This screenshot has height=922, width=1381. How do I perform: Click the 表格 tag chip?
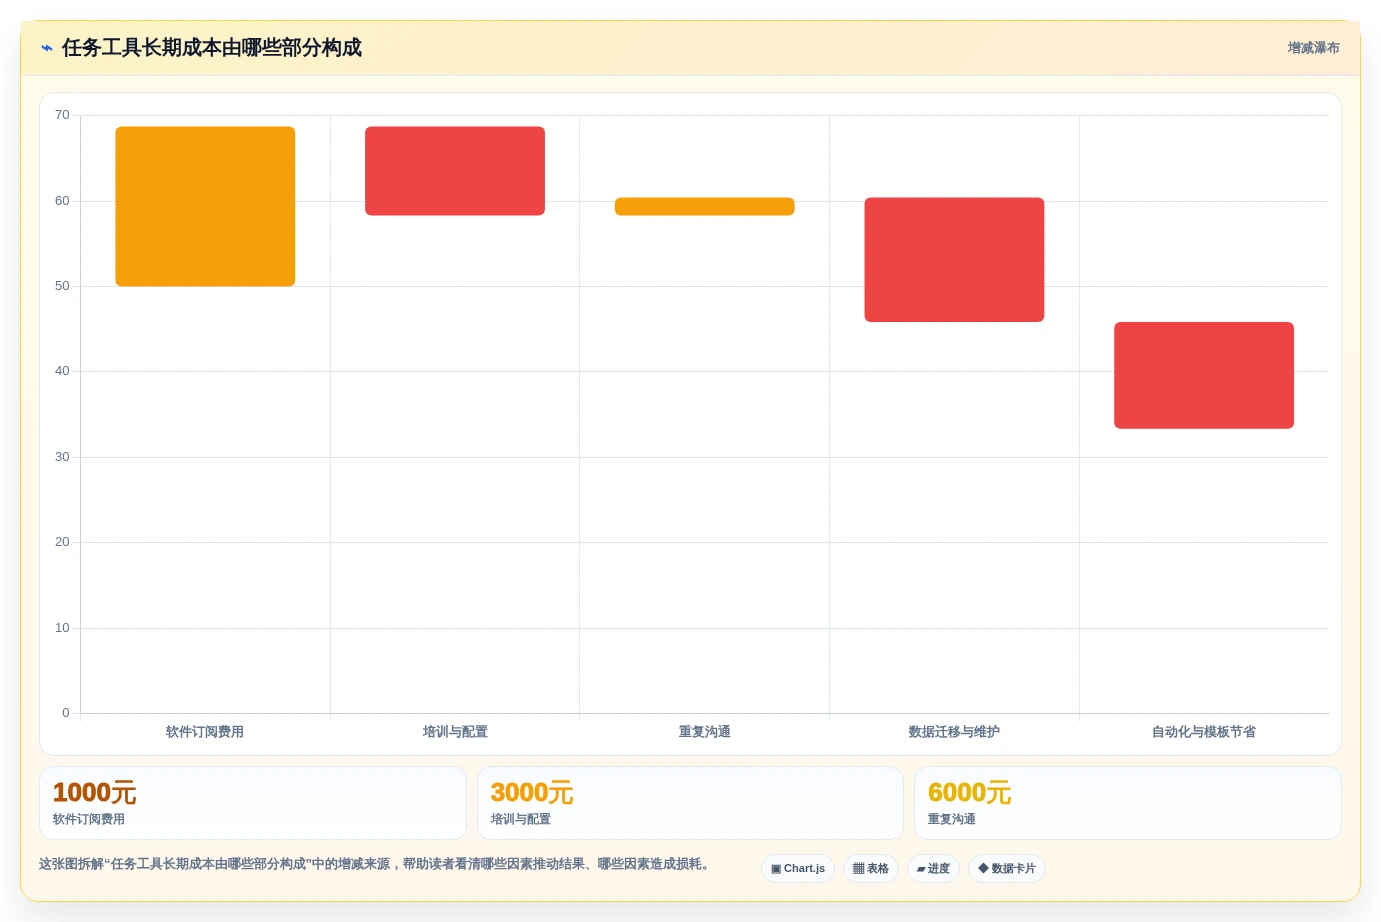tap(871, 869)
